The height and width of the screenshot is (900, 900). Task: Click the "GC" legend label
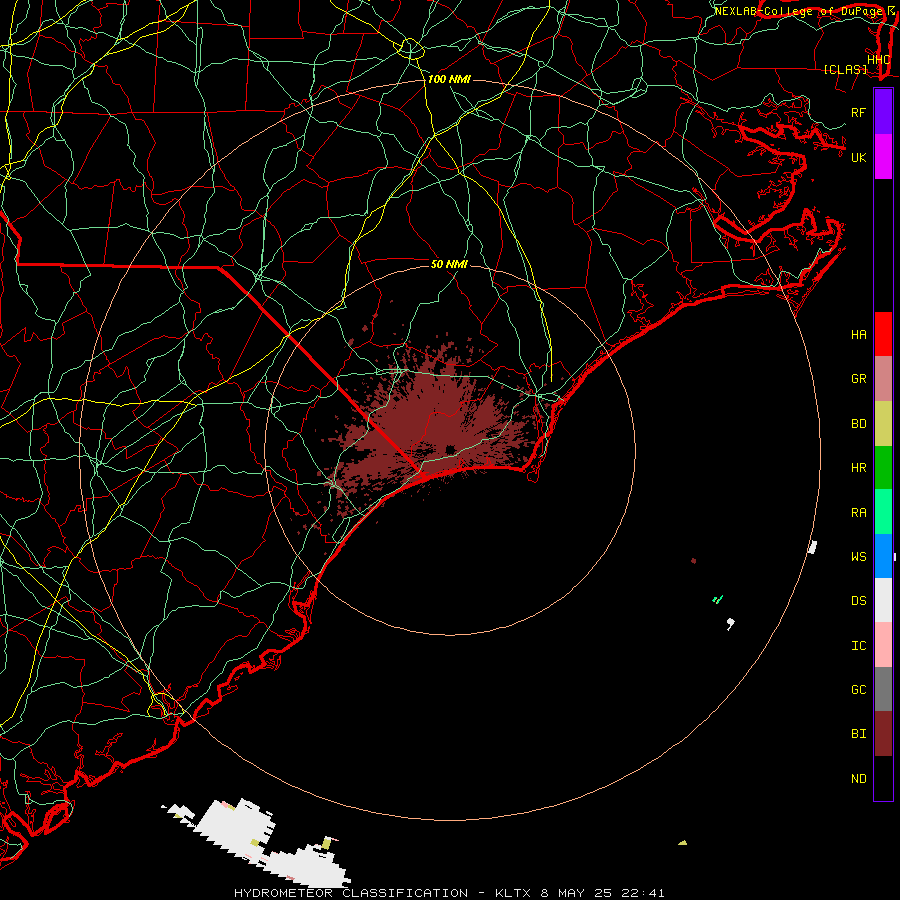pos(858,689)
